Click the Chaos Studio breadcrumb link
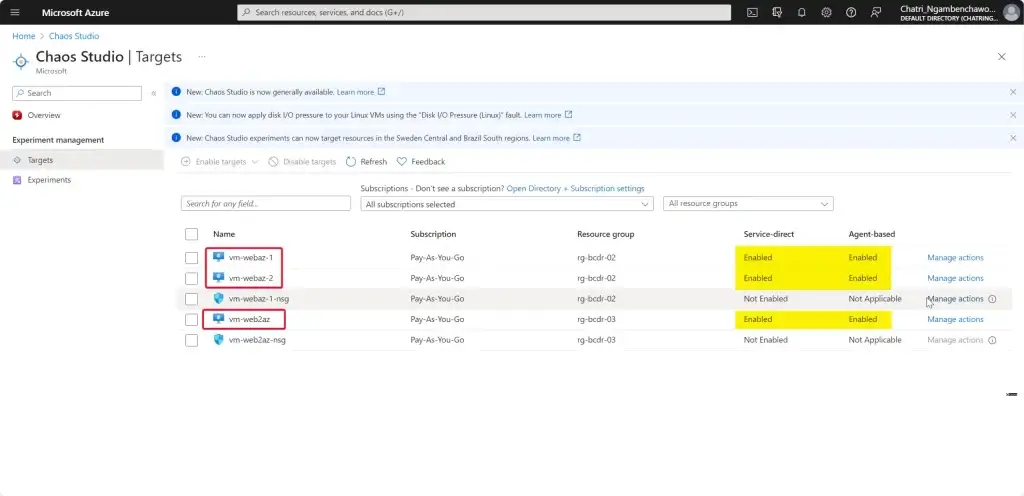 coord(74,36)
